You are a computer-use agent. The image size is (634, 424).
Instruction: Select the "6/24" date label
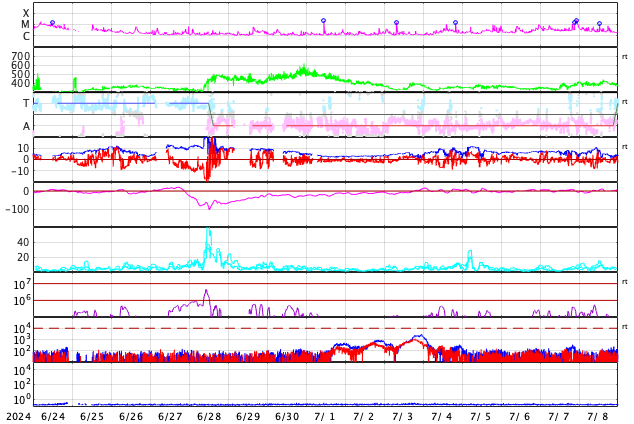coord(53,416)
